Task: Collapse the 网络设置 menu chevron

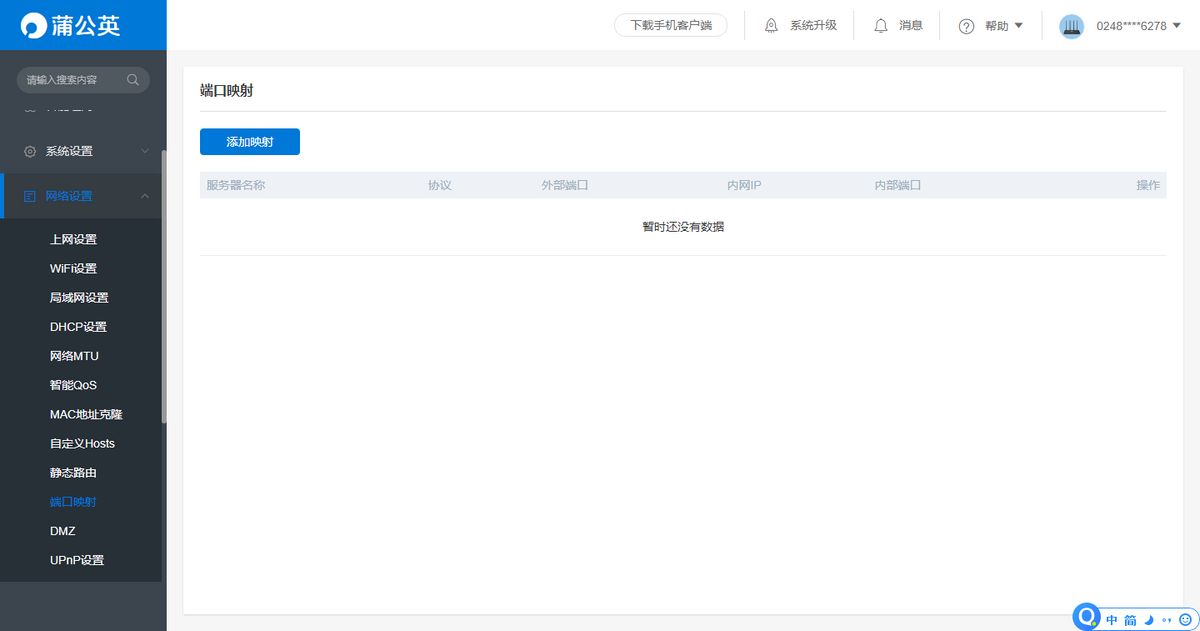Action: click(145, 196)
